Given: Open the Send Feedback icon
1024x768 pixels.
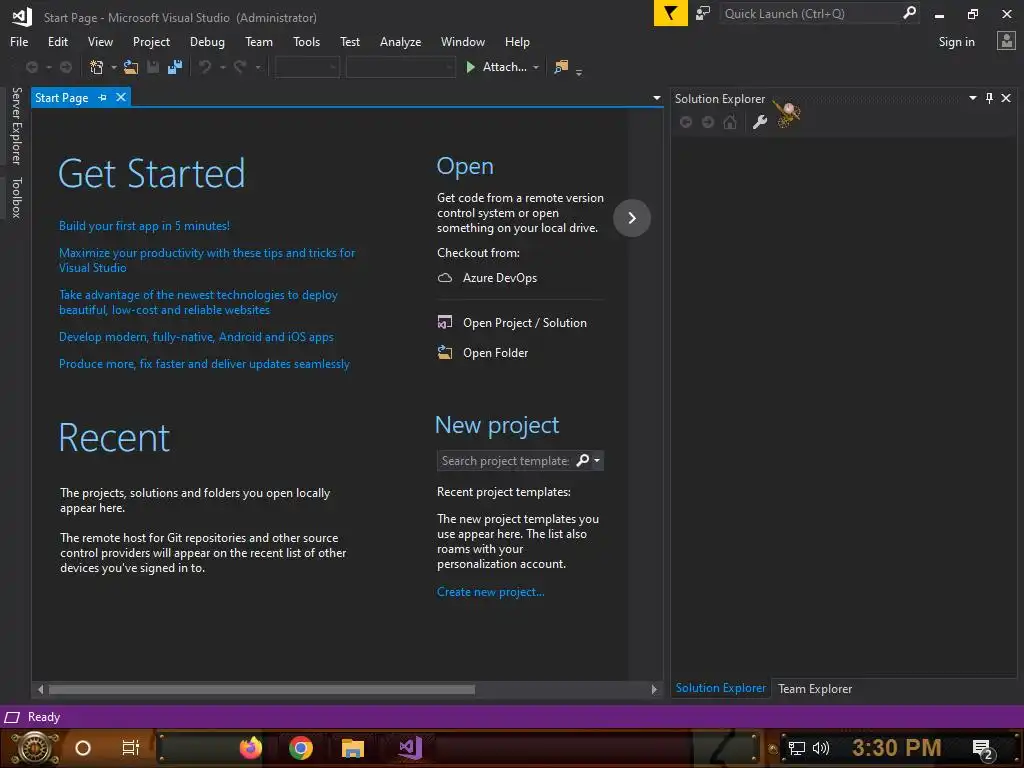Looking at the screenshot, I should pos(703,13).
